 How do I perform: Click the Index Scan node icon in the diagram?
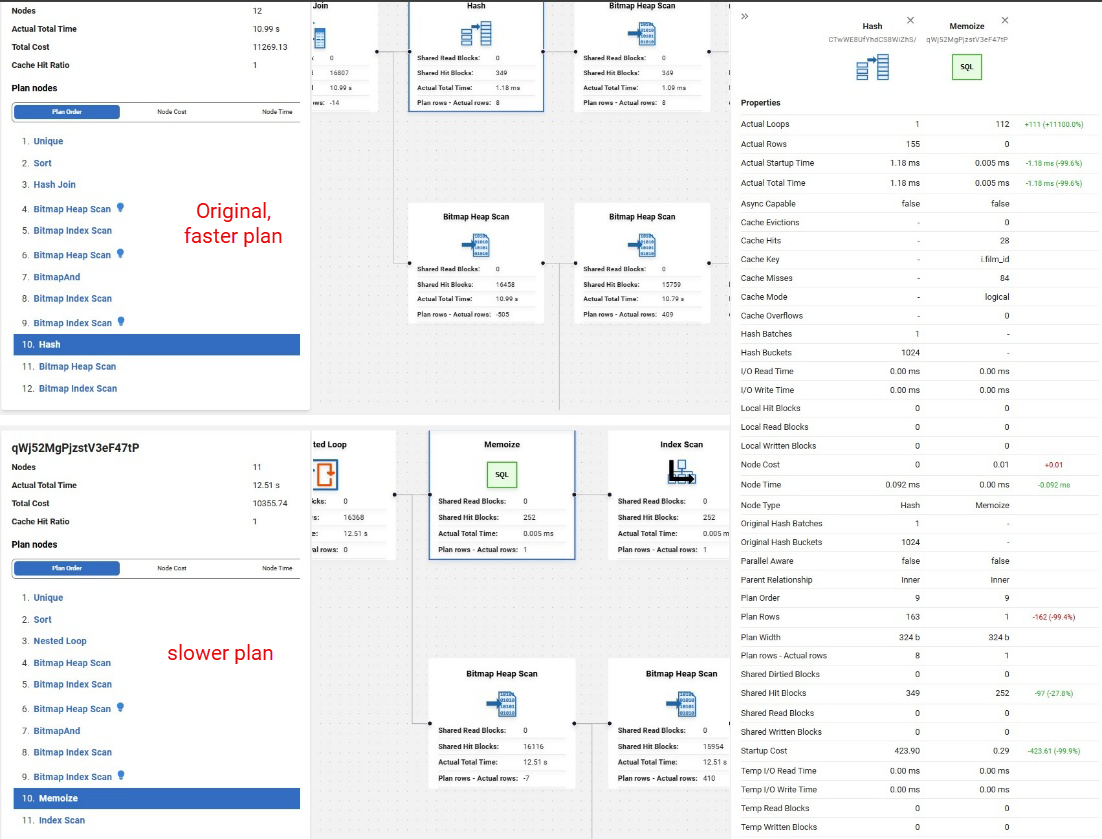[681, 473]
